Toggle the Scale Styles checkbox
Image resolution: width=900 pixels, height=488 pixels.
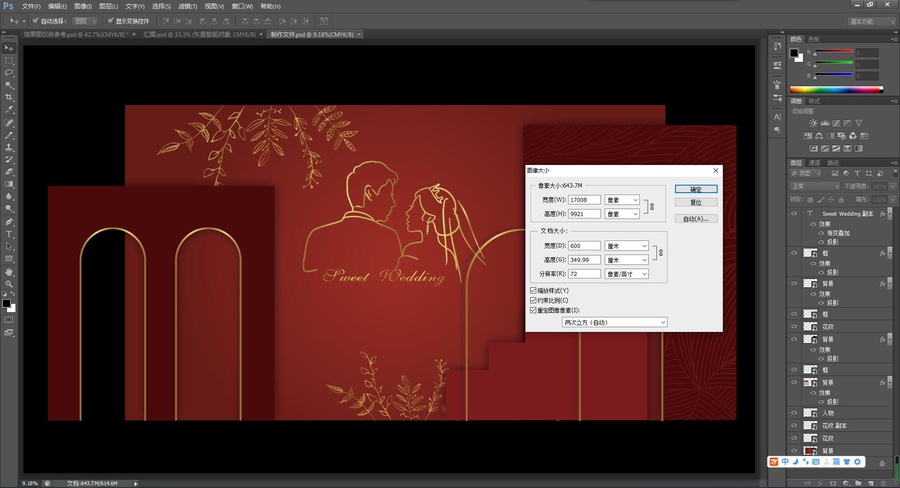[533, 291]
